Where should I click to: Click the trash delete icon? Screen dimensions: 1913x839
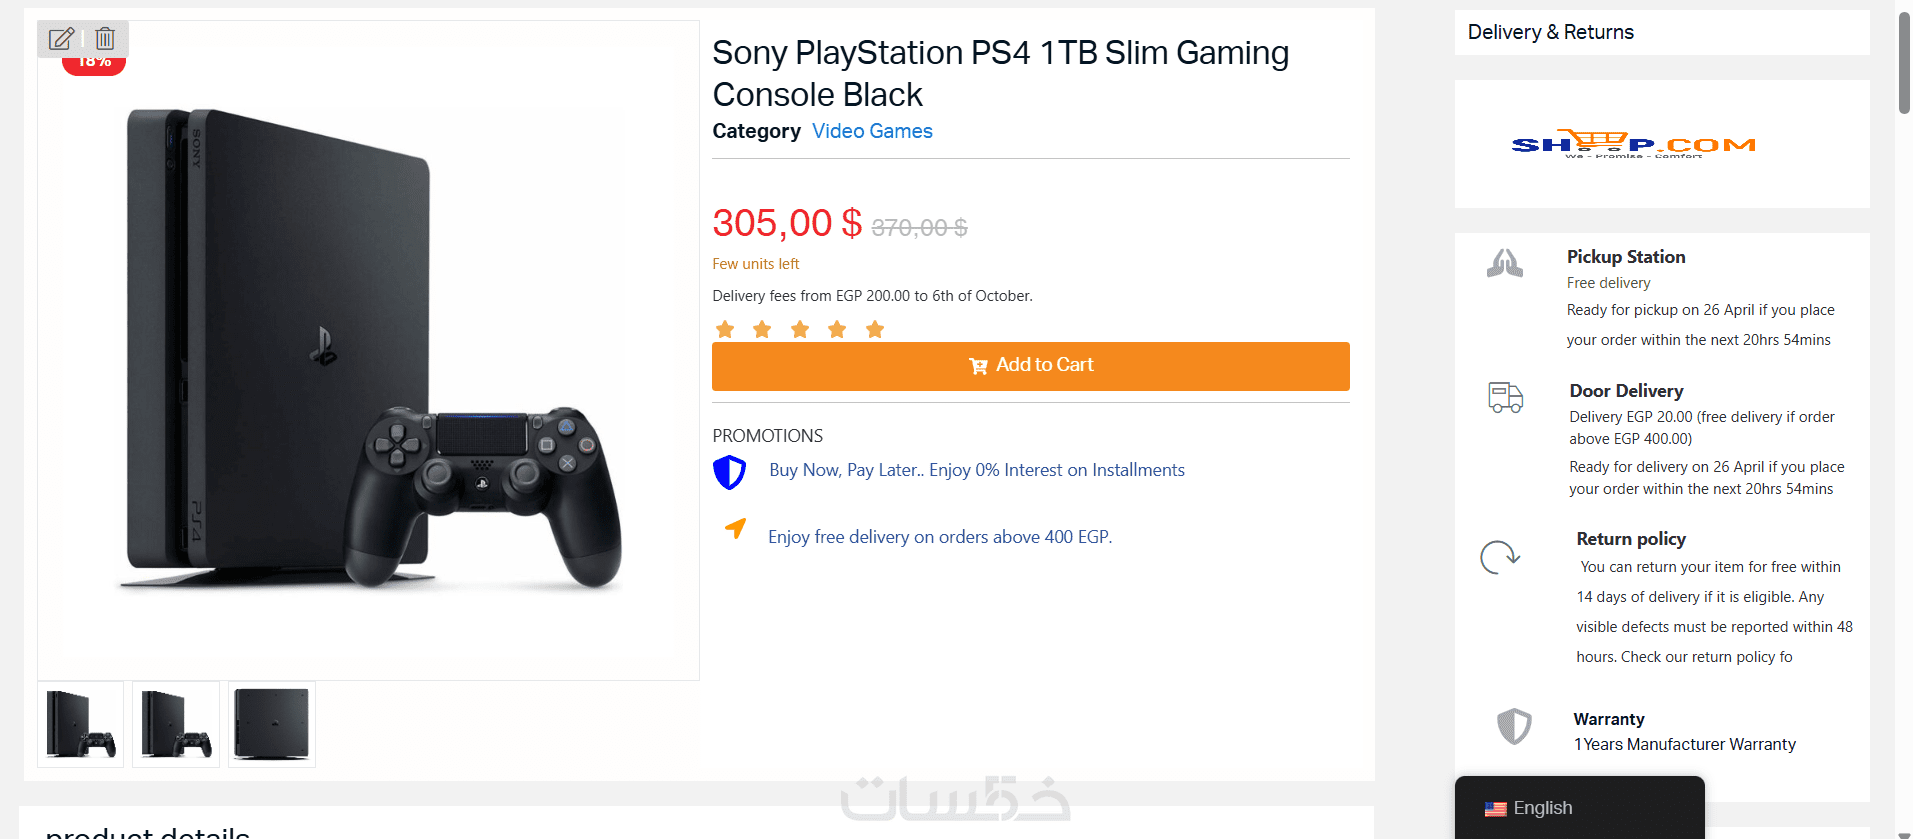105,39
